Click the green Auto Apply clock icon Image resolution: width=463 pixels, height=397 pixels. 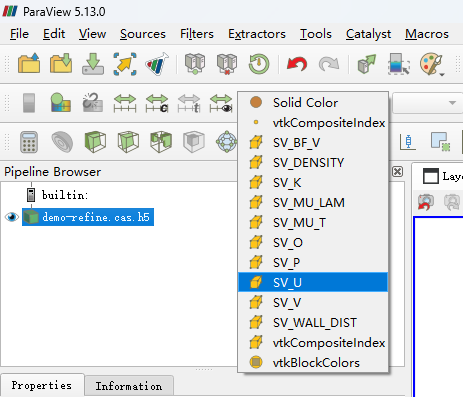tap(259, 63)
